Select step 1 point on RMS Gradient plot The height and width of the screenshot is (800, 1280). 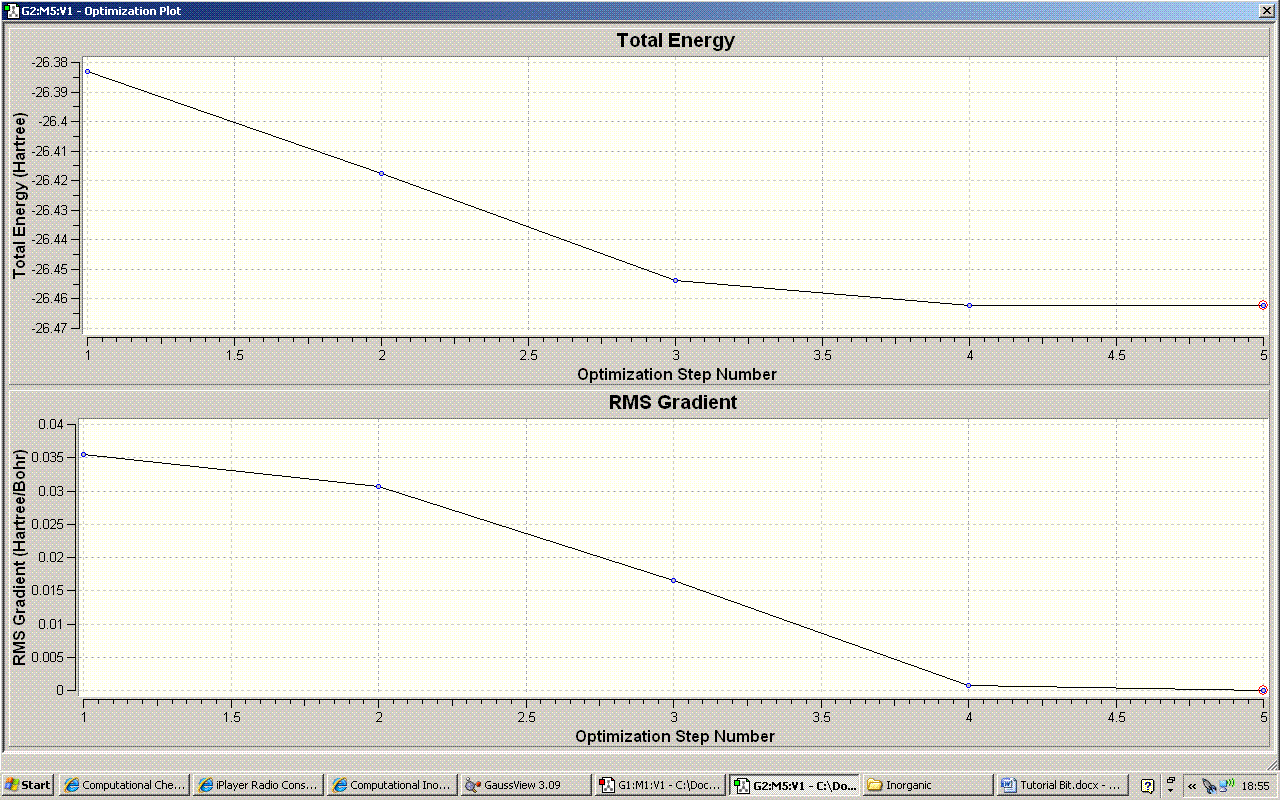coord(84,455)
